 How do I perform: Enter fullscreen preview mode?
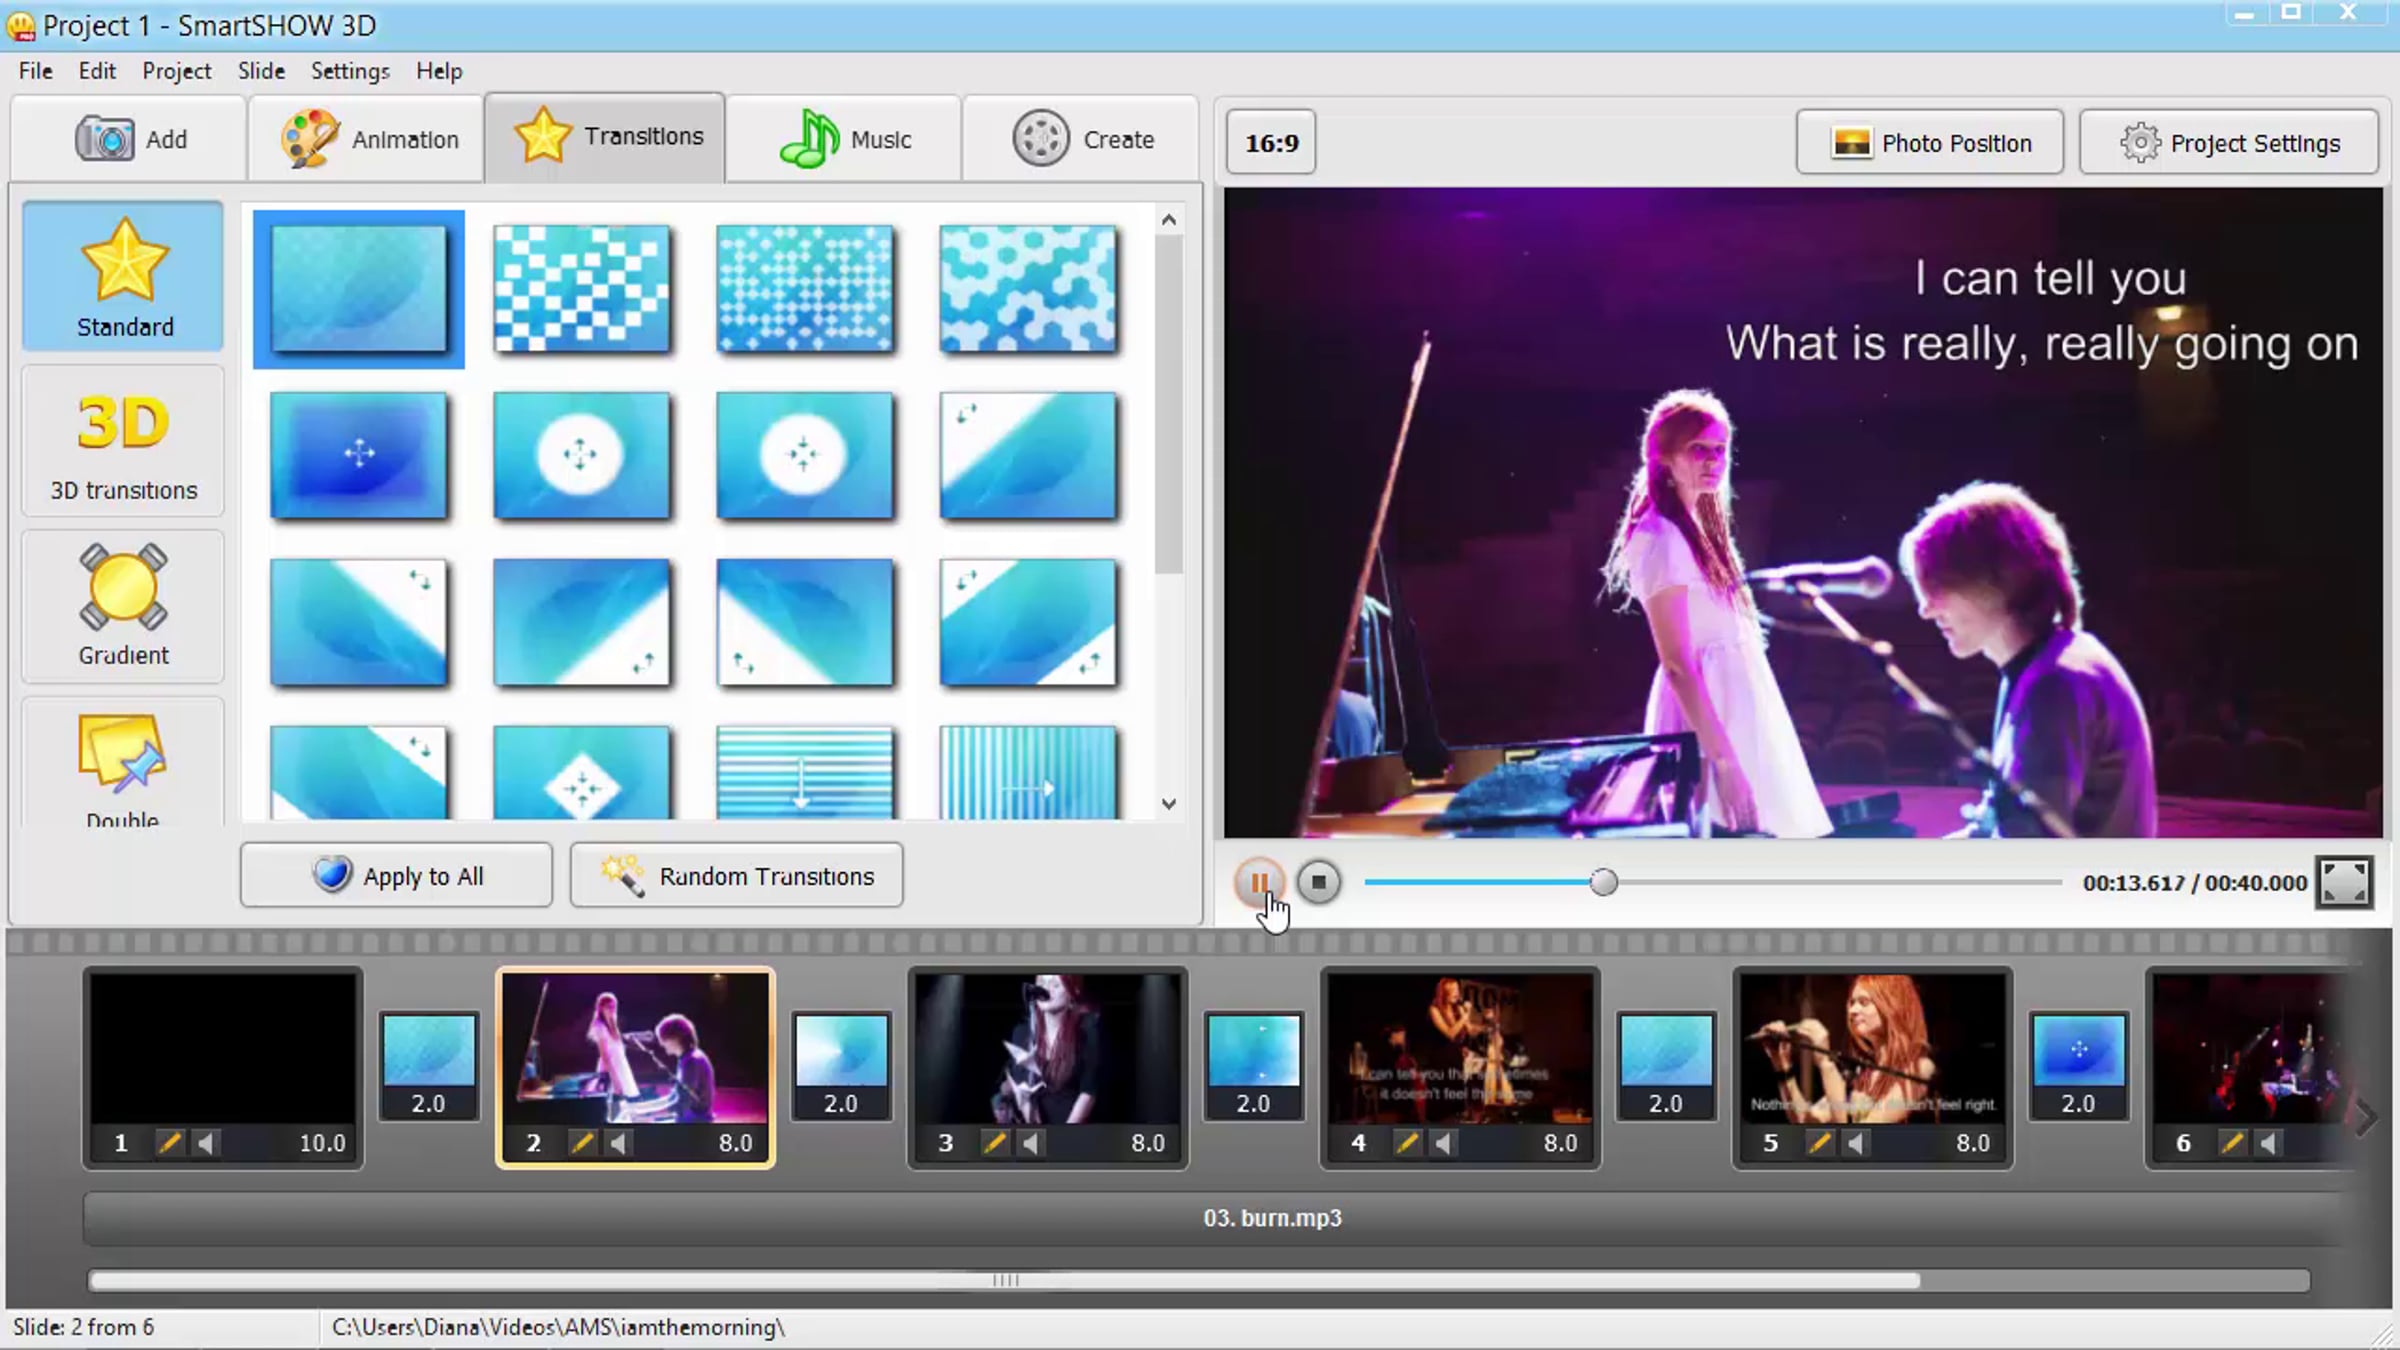(x=2343, y=882)
